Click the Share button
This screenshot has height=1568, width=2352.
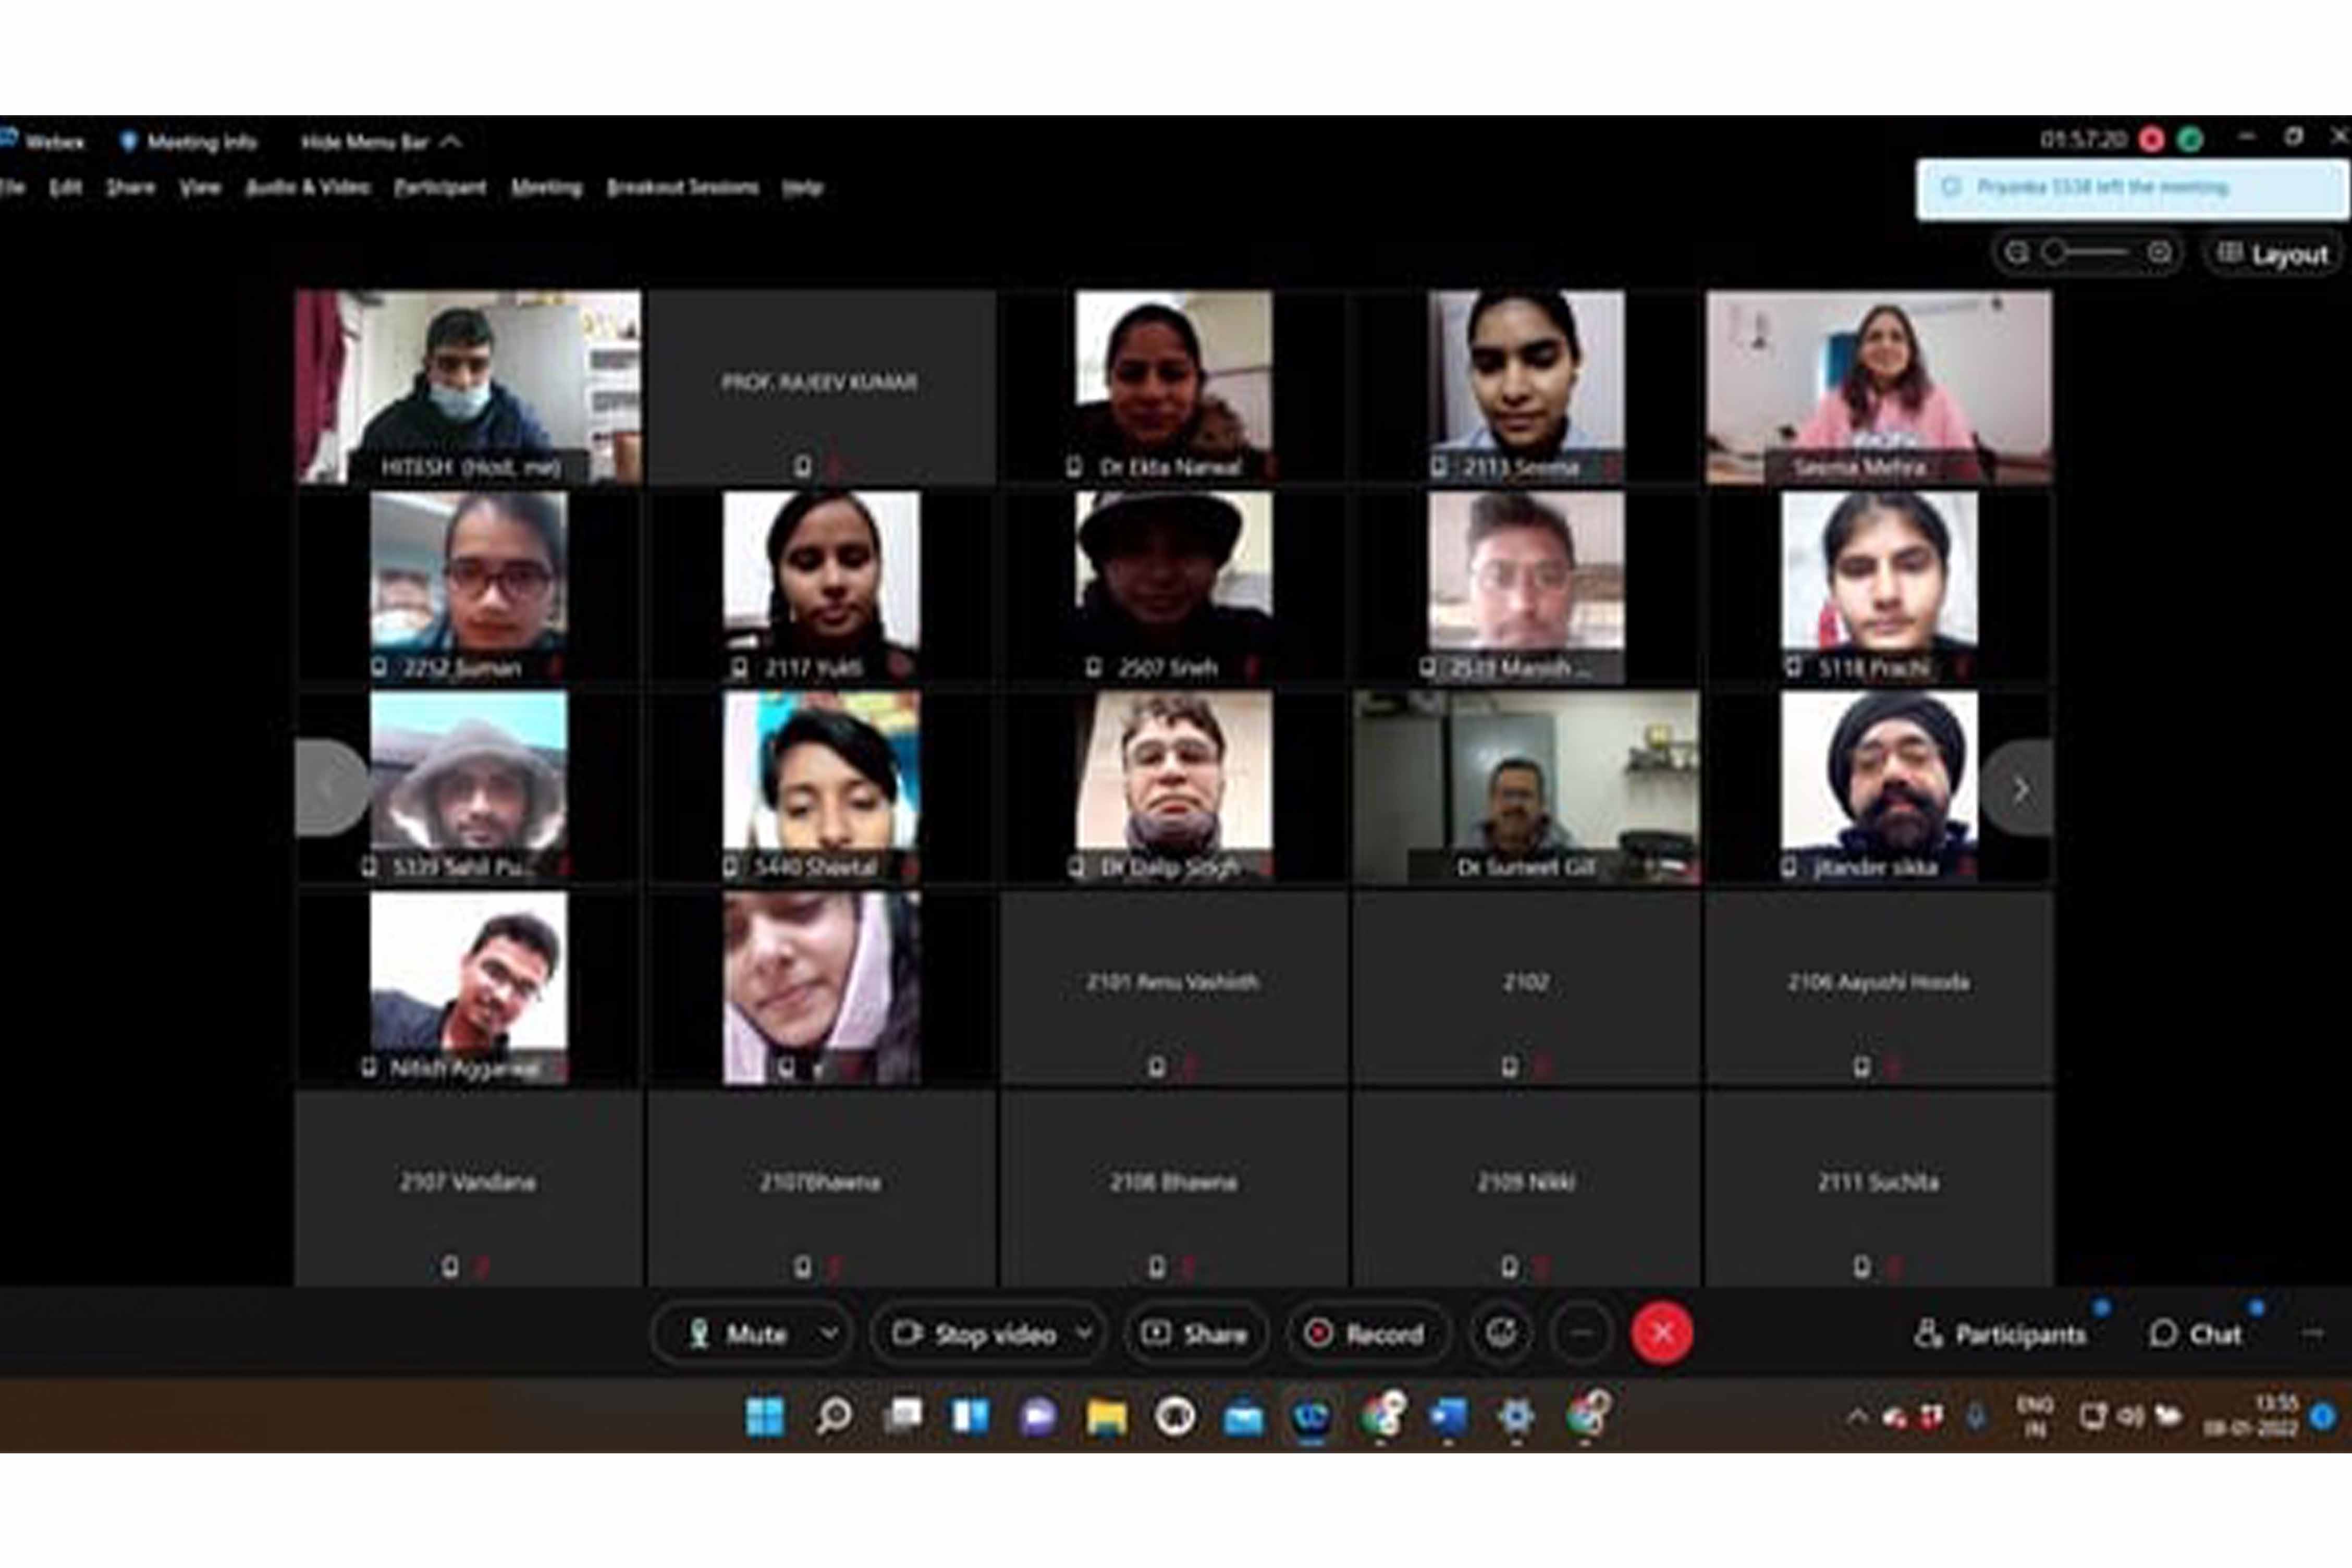(x=1196, y=1334)
